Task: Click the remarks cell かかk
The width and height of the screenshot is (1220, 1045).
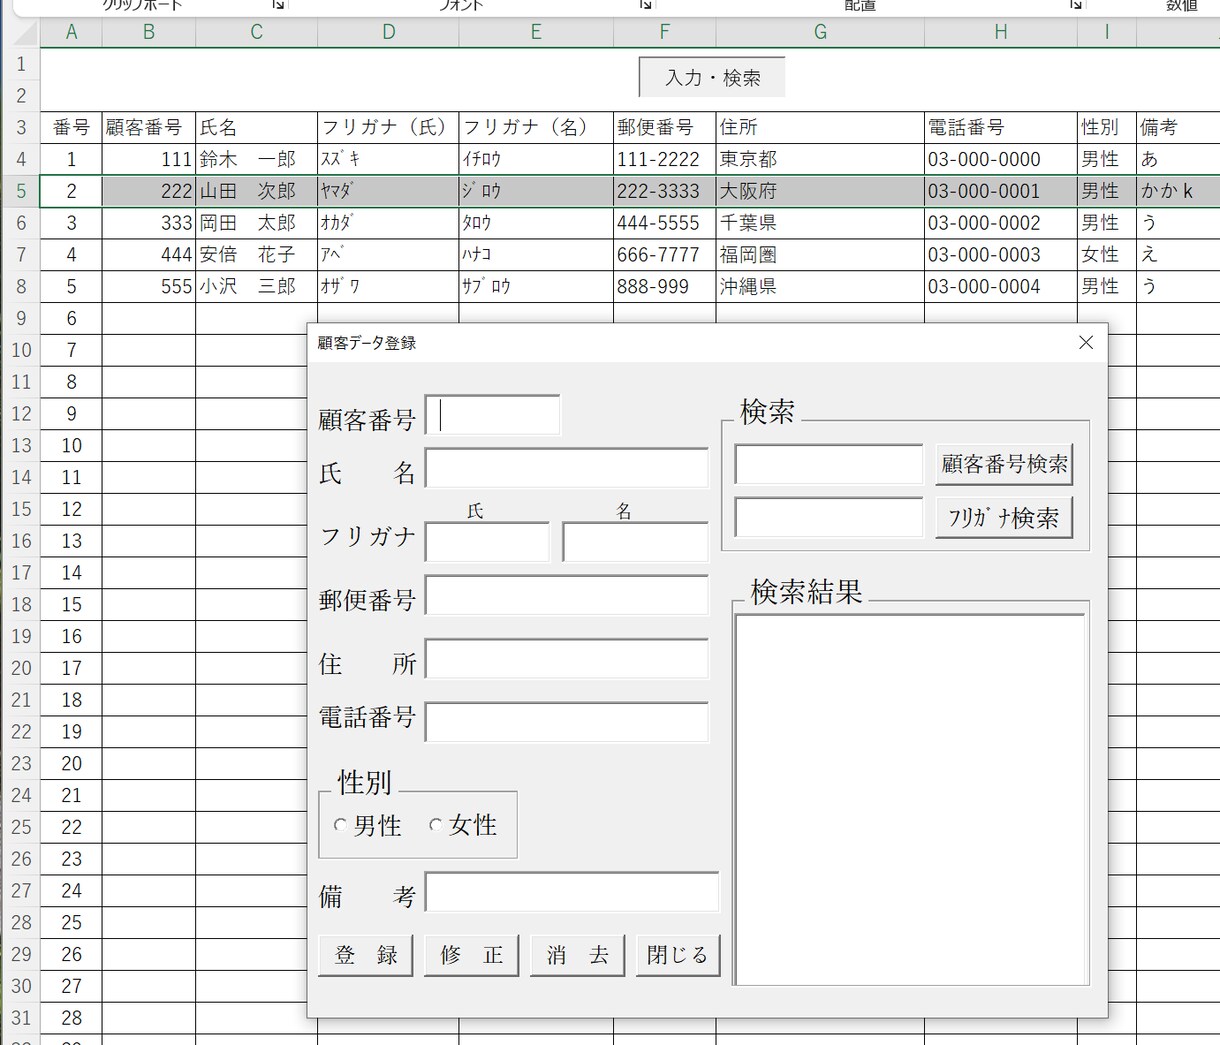Action: point(1178,191)
